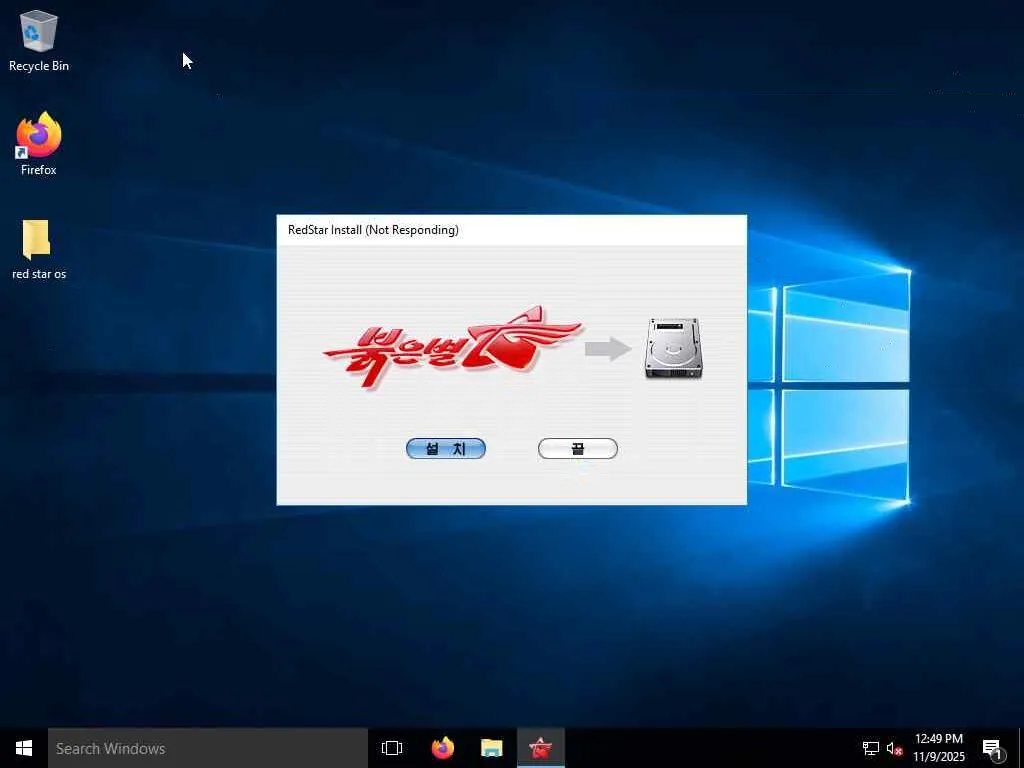Select the Firefox desktop shortcut
The image size is (1024, 768).
pos(39,144)
